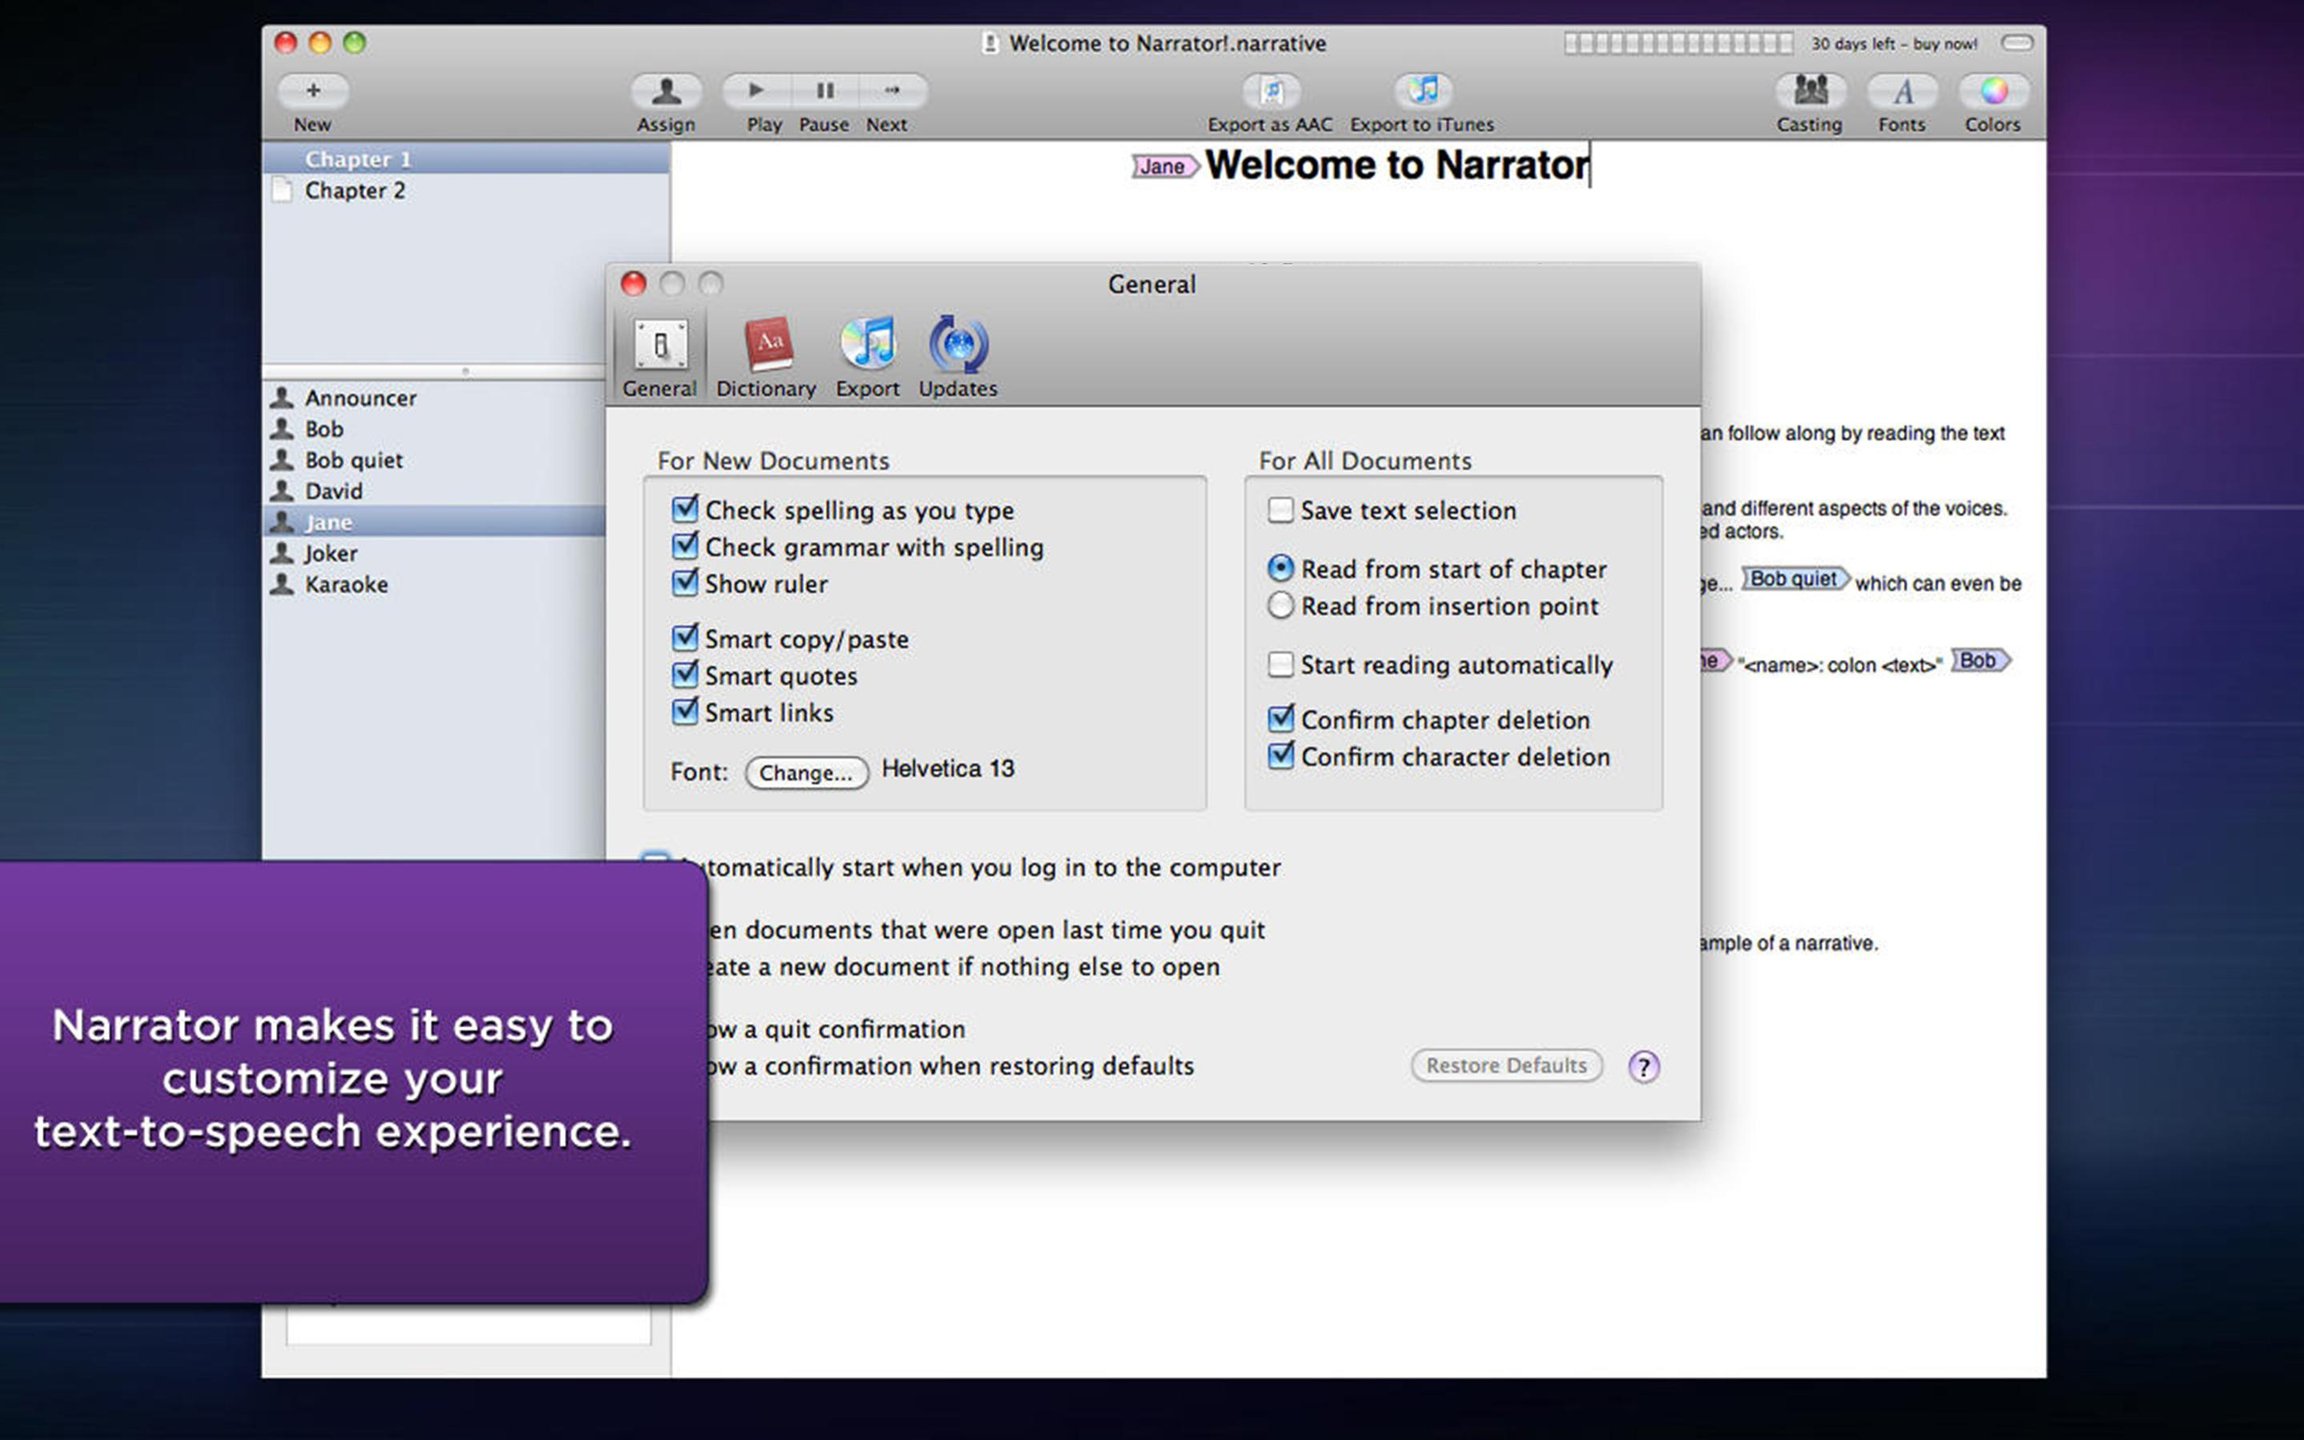Switch to General preferences tab
This screenshot has width=2304, height=1440.
660,358
